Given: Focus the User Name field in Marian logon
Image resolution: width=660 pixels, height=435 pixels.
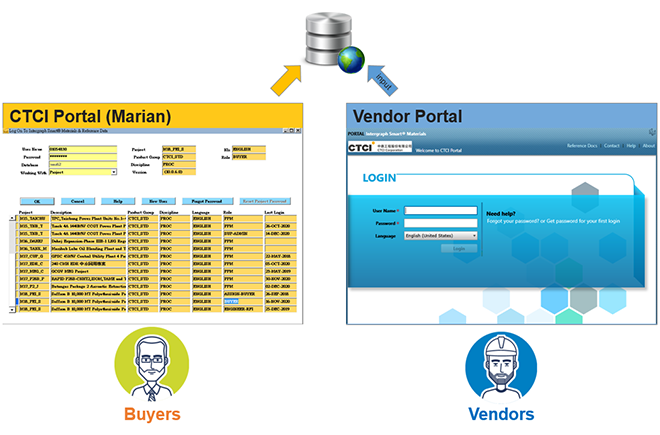Looking at the screenshot, I should click(83, 149).
